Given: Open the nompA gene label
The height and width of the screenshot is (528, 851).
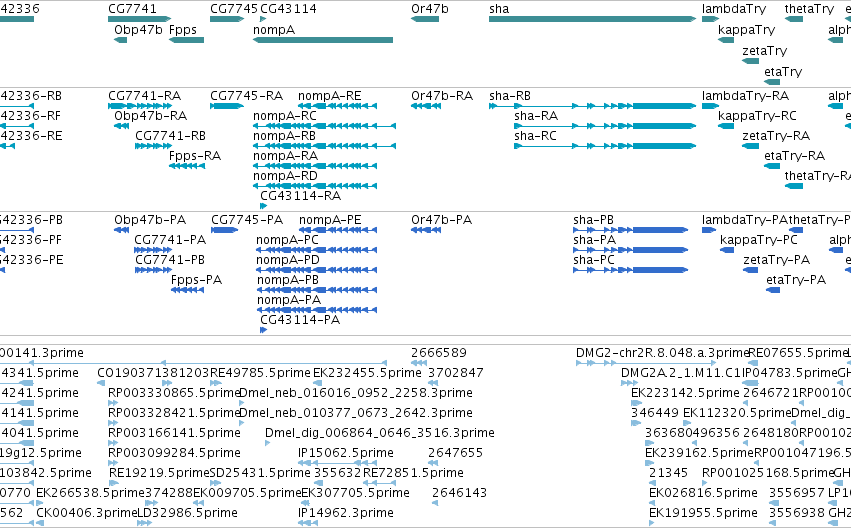Looking at the screenshot, I should pos(274,30).
